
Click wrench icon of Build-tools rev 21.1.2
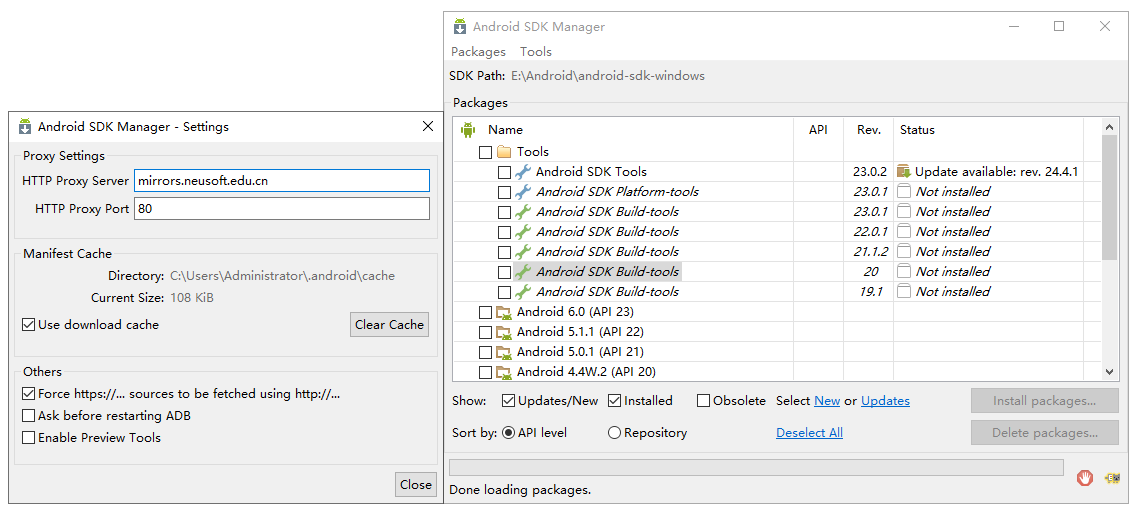(522, 252)
